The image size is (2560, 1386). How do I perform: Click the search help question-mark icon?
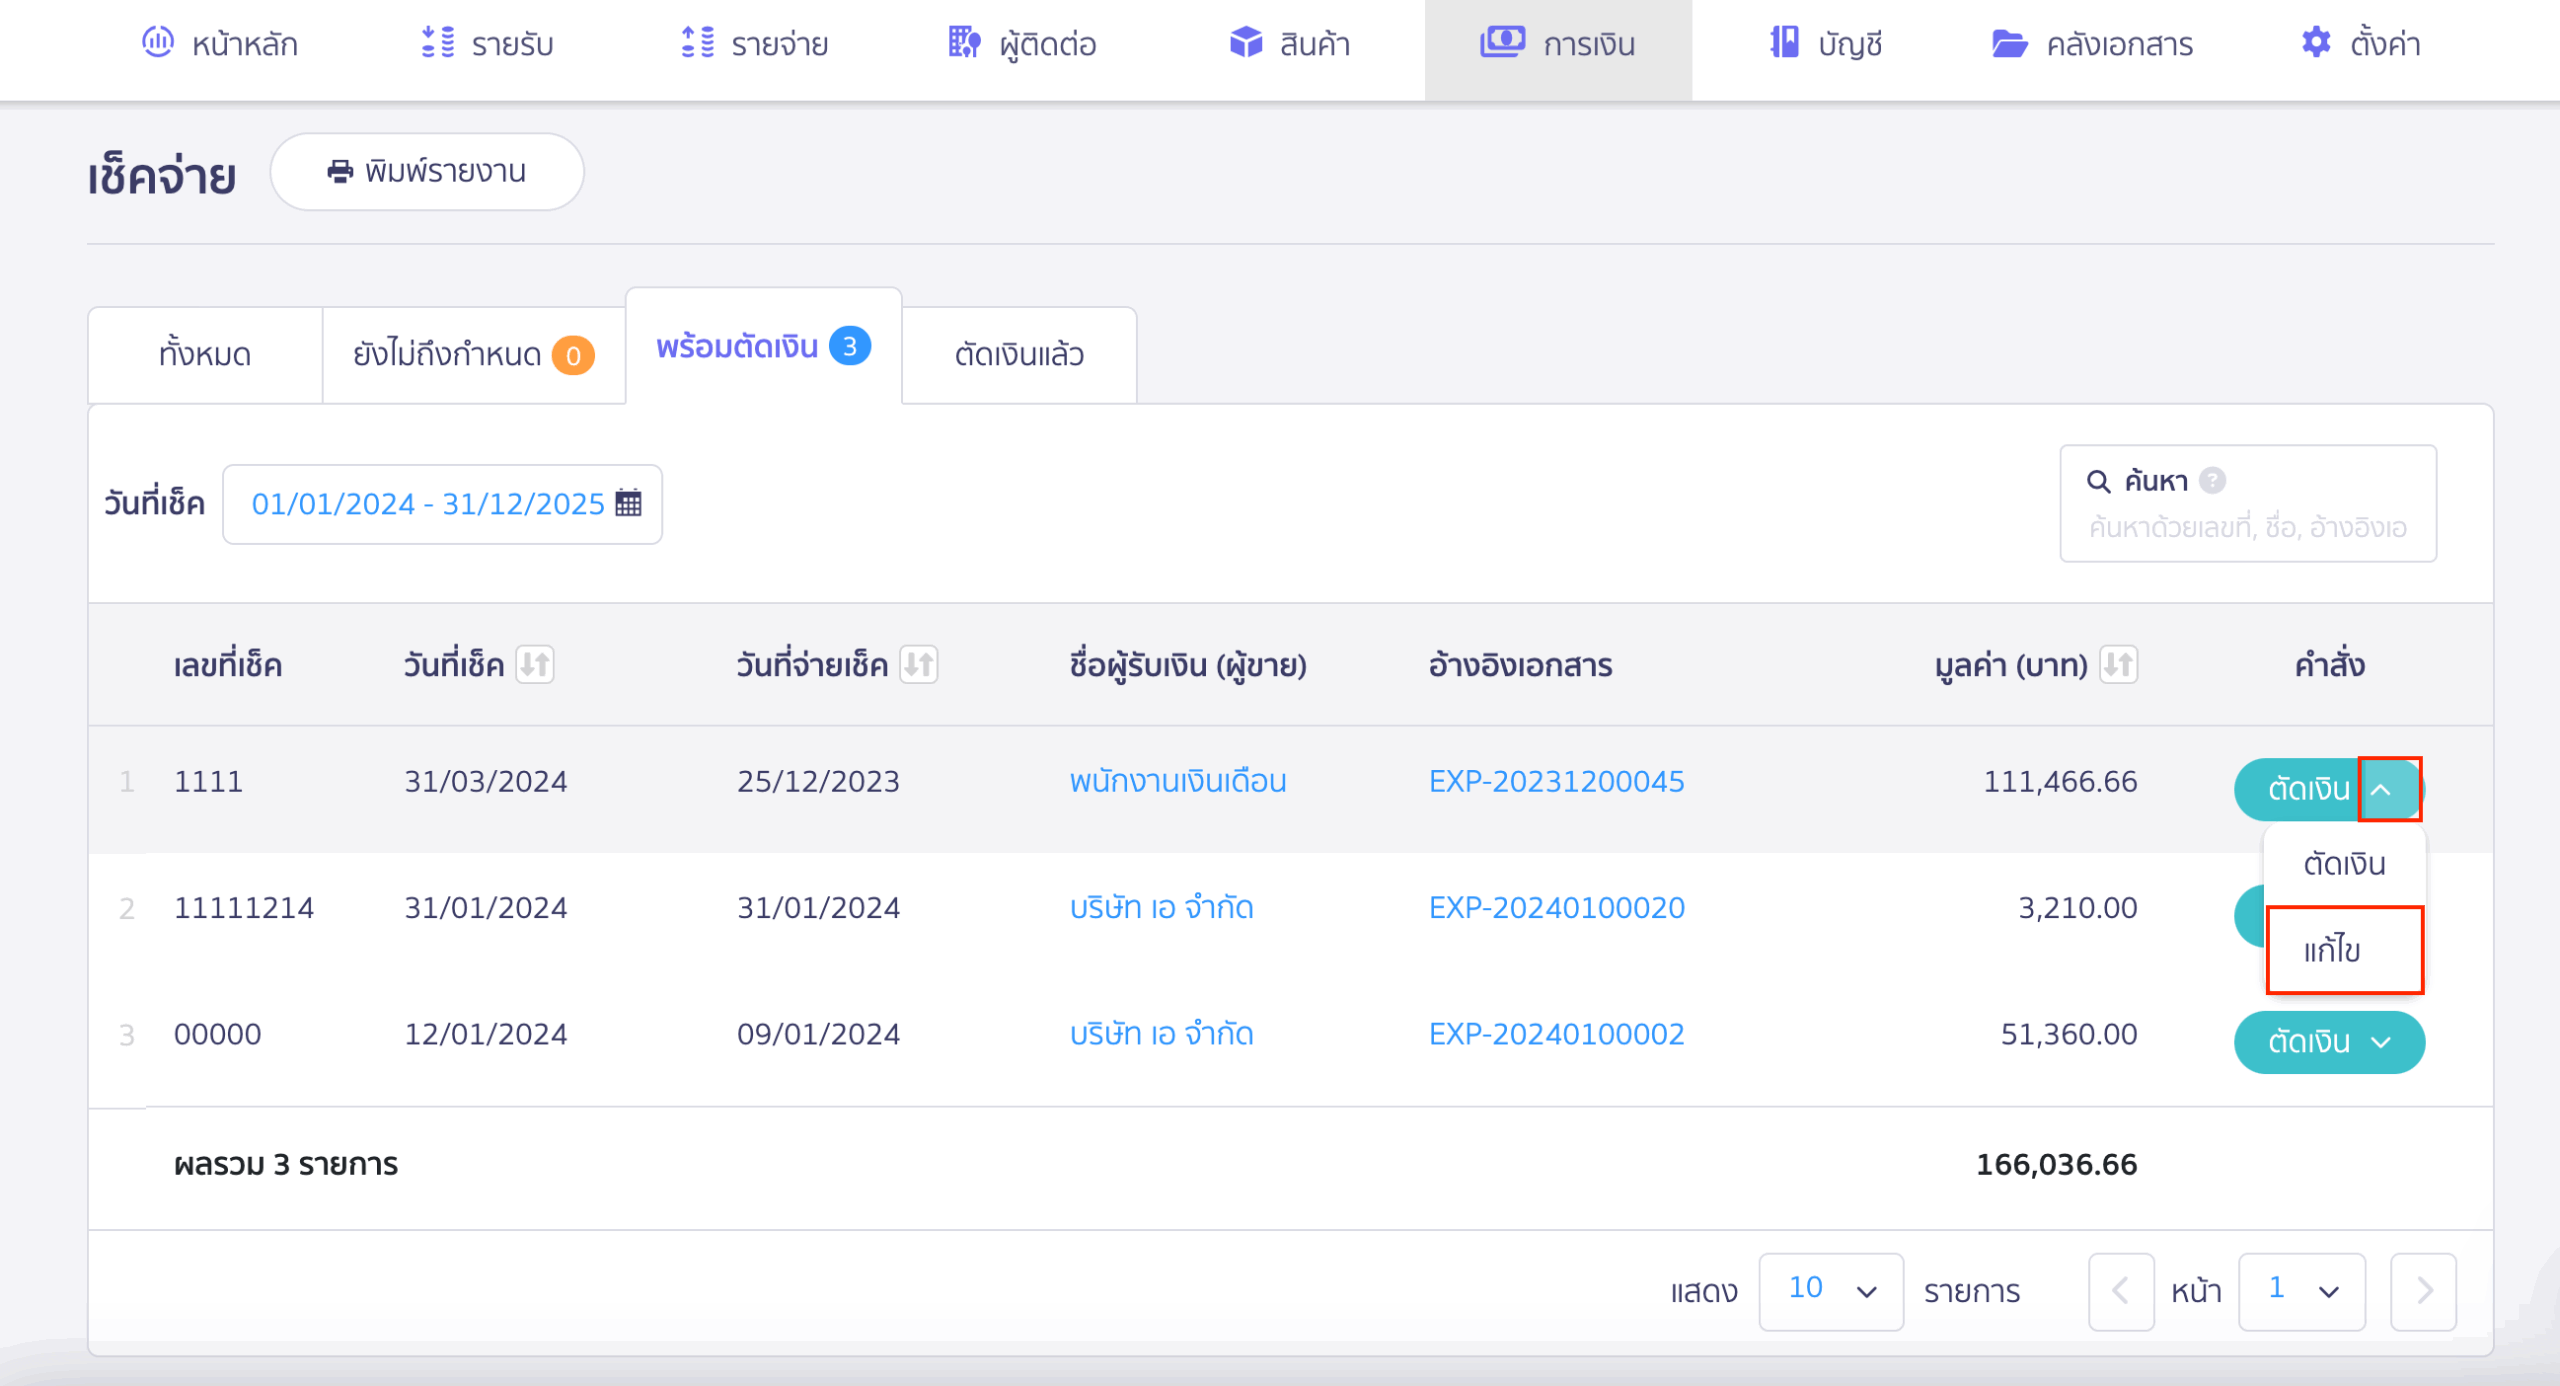pyautogui.click(x=2213, y=481)
